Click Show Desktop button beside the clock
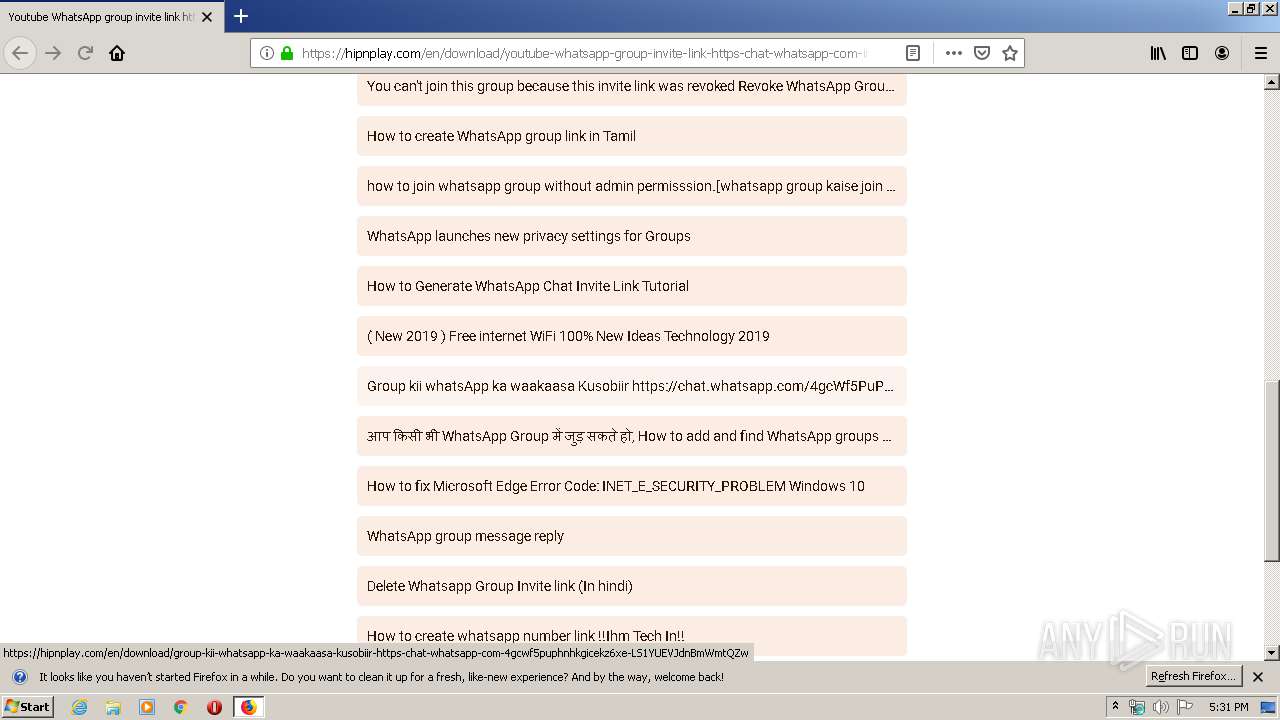This screenshot has height=720, width=1280. [x=1269, y=707]
